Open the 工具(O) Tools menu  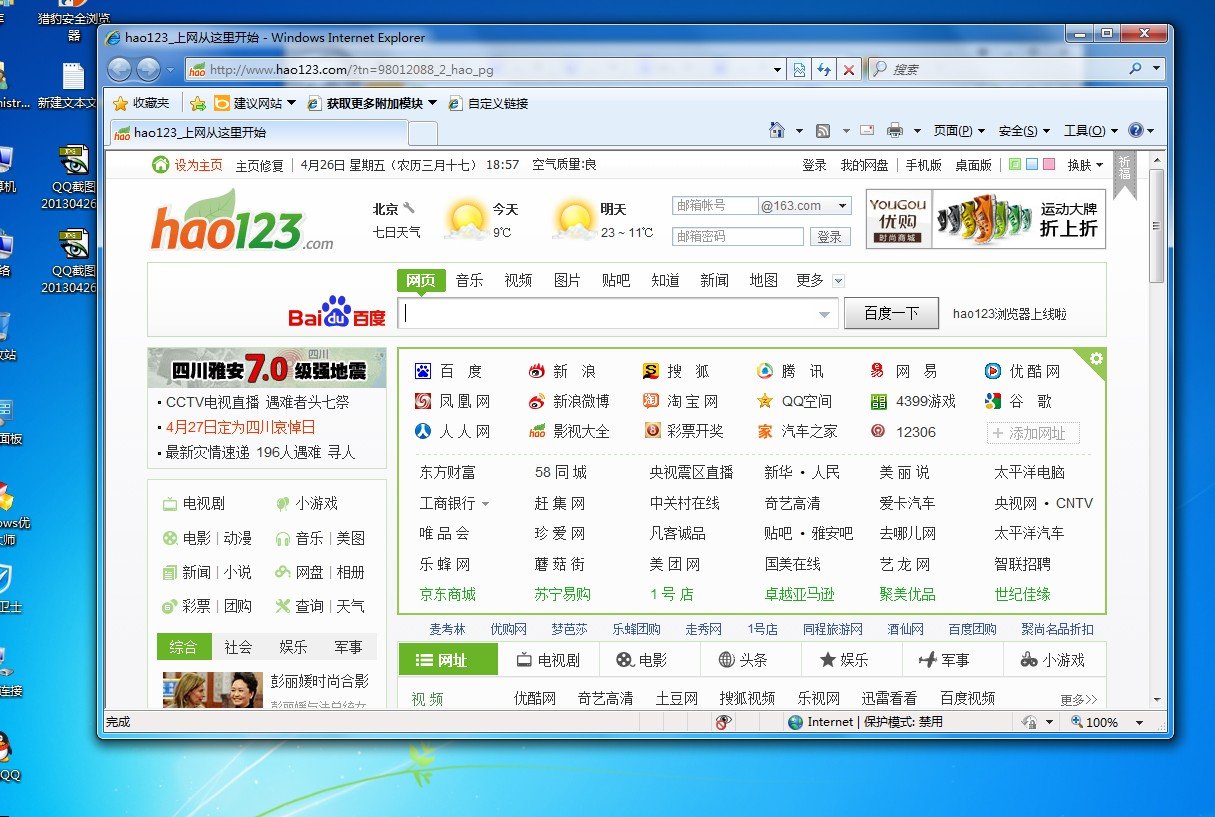1090,131
